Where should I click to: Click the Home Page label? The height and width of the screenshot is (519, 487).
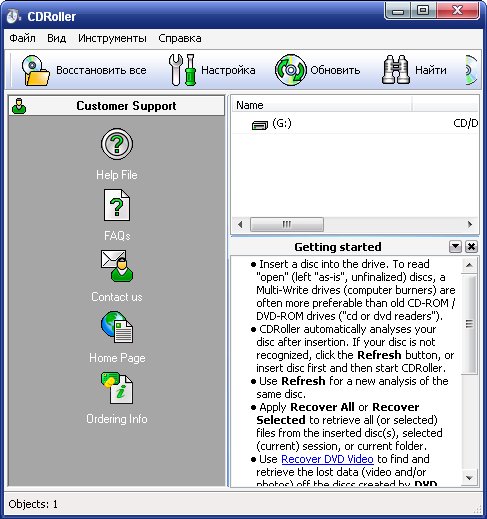[117, 358]
